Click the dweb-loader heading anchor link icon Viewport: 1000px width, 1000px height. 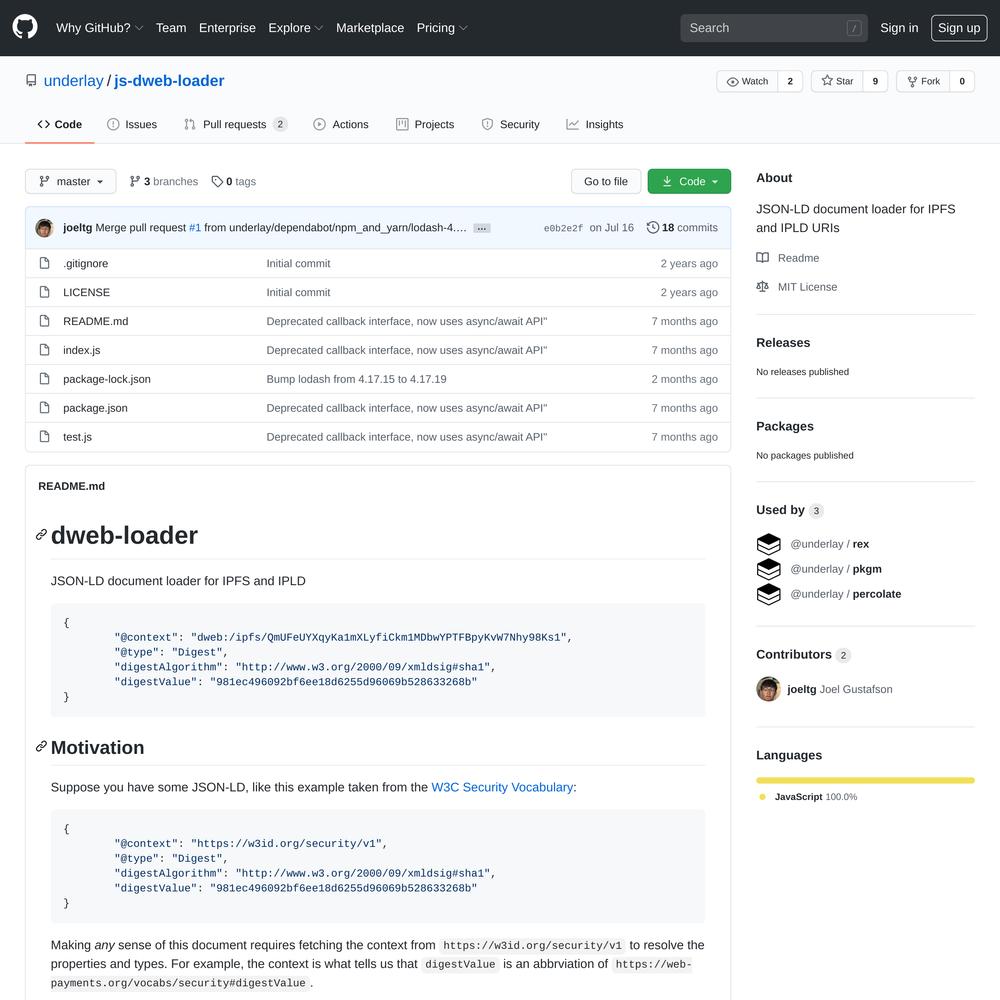coord(41,534)
